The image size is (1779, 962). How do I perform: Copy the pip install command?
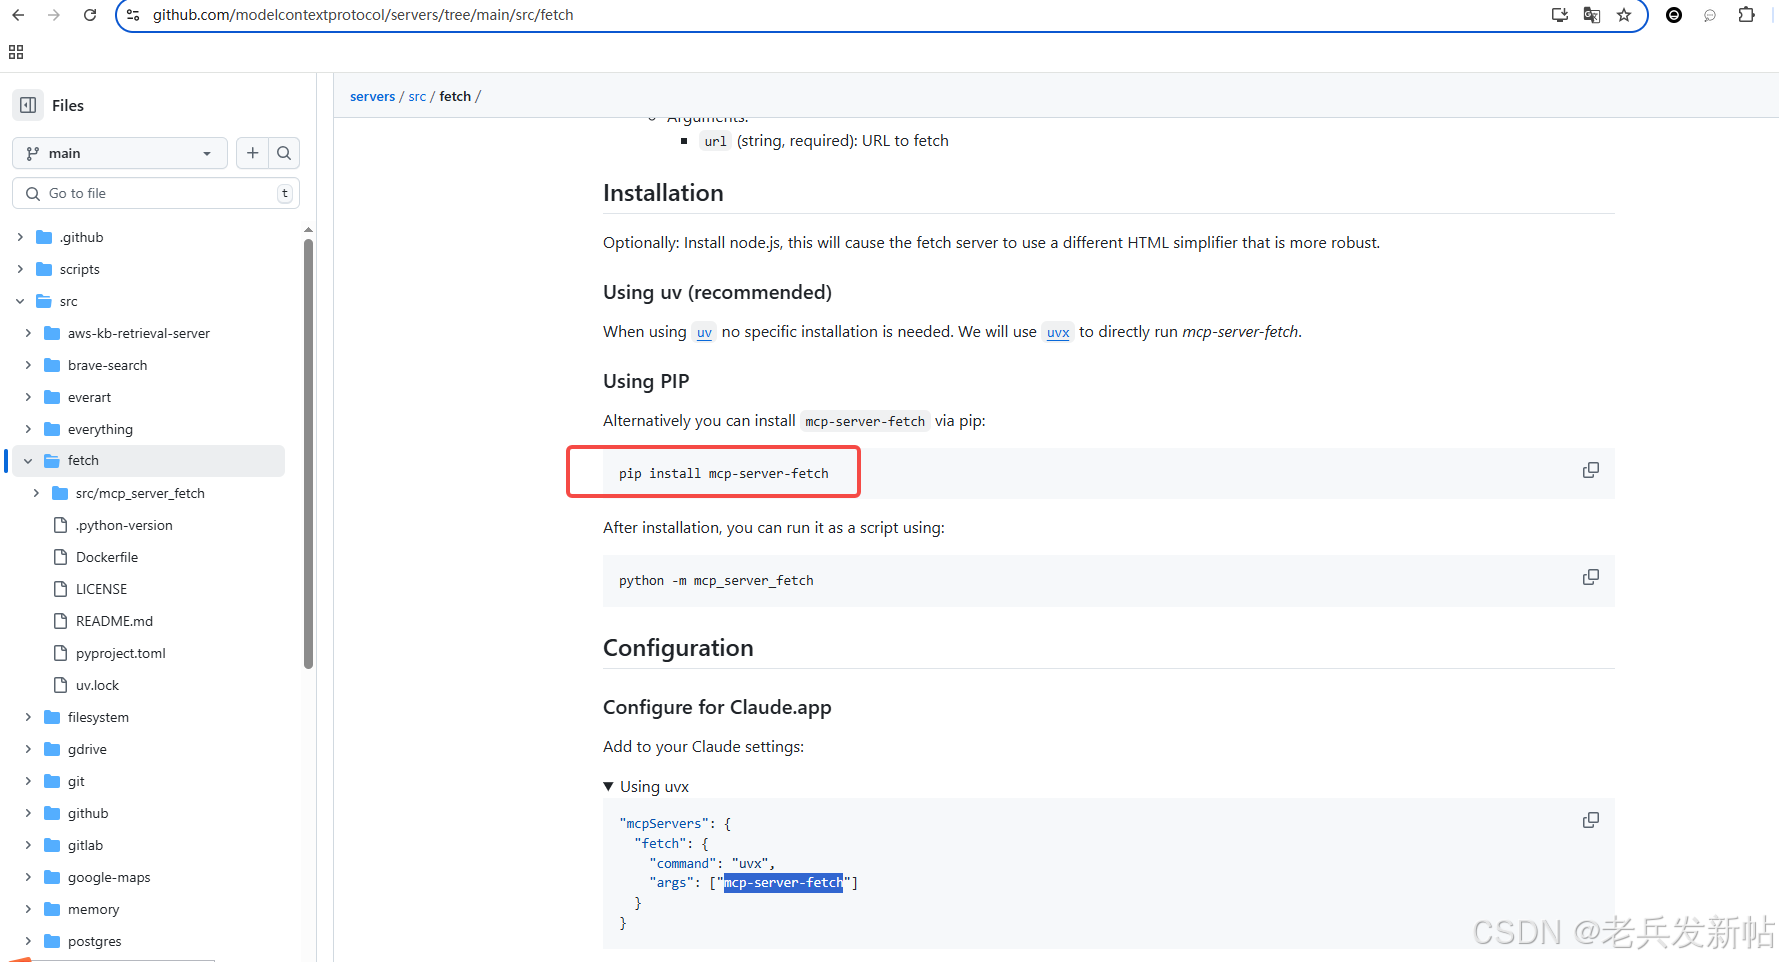coord(1591,470)
